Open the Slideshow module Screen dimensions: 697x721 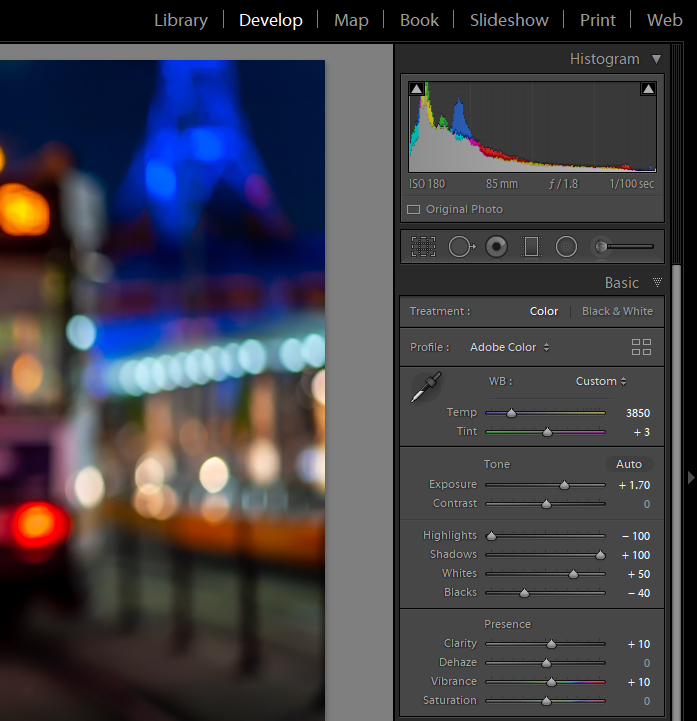tap(509, 20)
